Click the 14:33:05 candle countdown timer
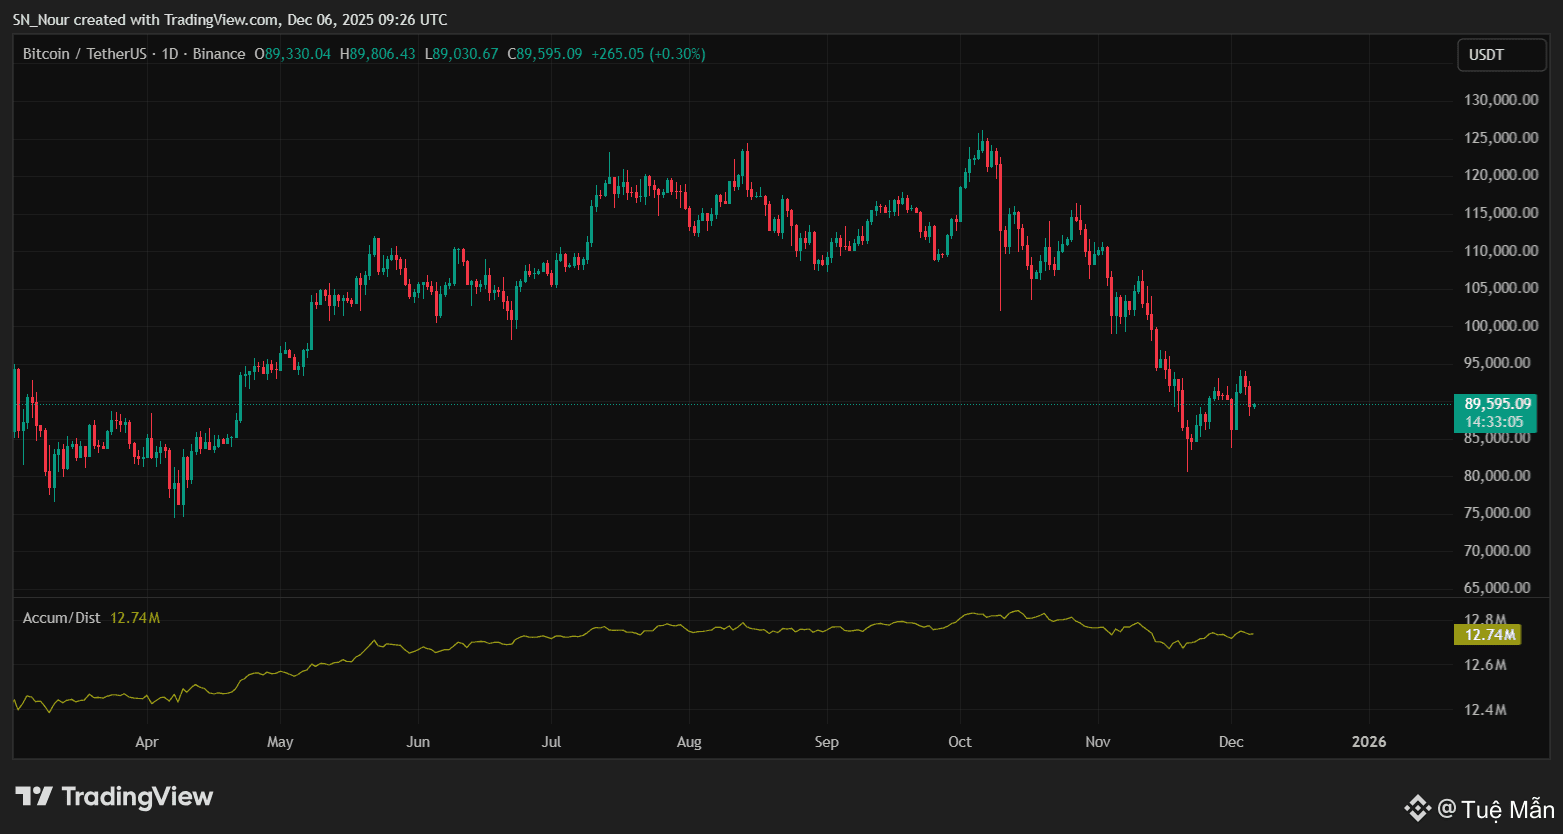This screenshot has width=1563, height=834. click(1494, 422)
